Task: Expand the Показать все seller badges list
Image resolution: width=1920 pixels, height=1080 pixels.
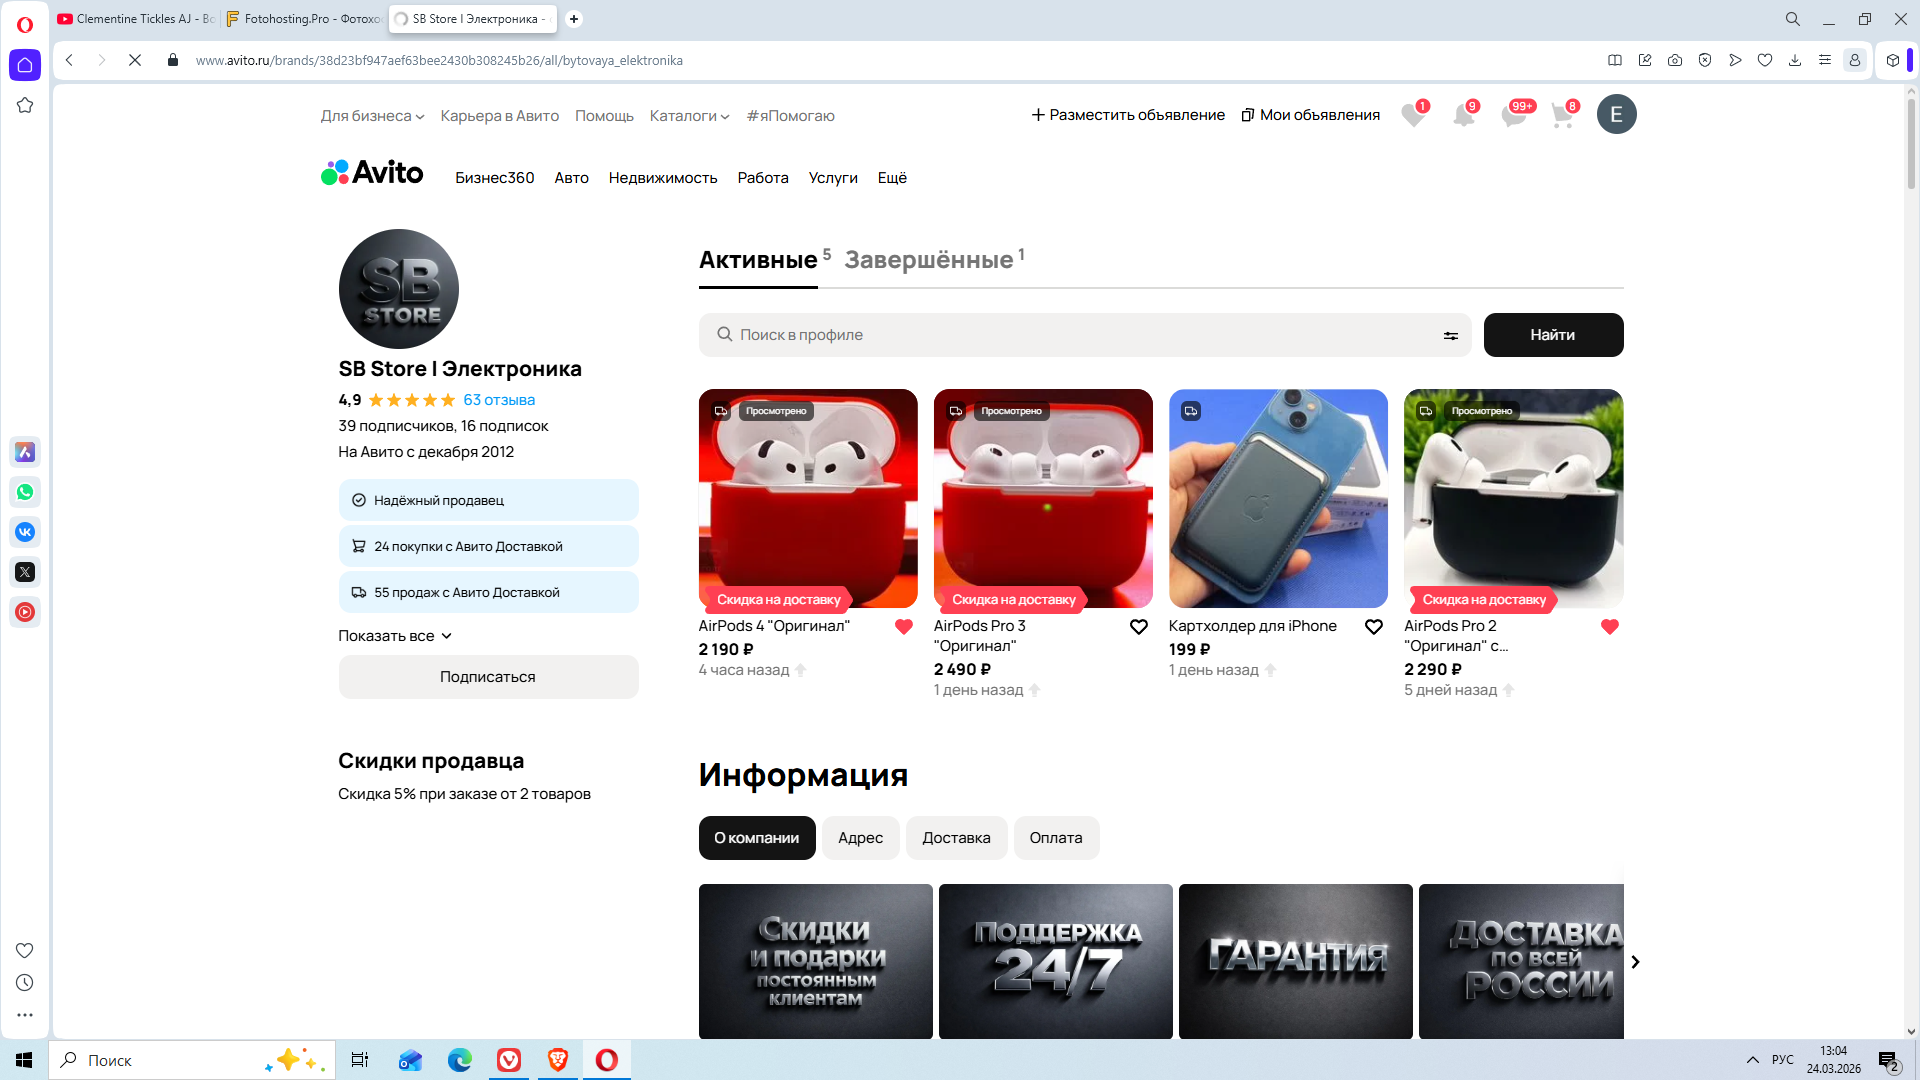Action: (x=395, y=636)
